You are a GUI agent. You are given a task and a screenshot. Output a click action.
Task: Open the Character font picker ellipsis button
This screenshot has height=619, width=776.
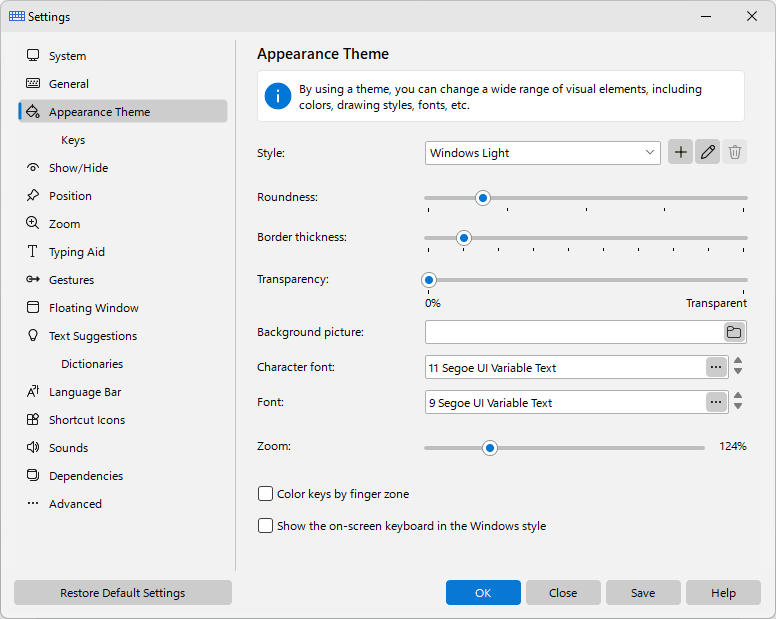(716, 367)
